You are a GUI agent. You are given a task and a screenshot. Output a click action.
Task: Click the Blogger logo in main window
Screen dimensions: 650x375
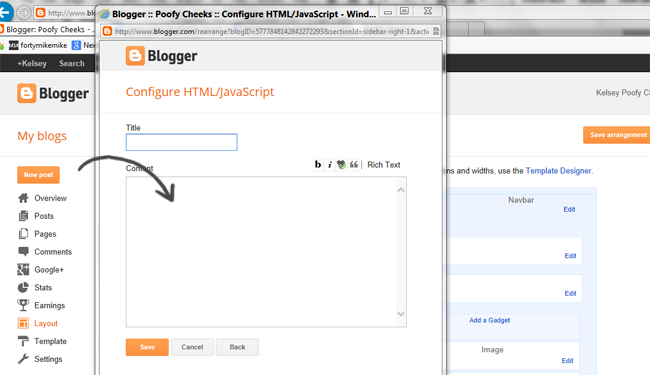tap(53, 94)
